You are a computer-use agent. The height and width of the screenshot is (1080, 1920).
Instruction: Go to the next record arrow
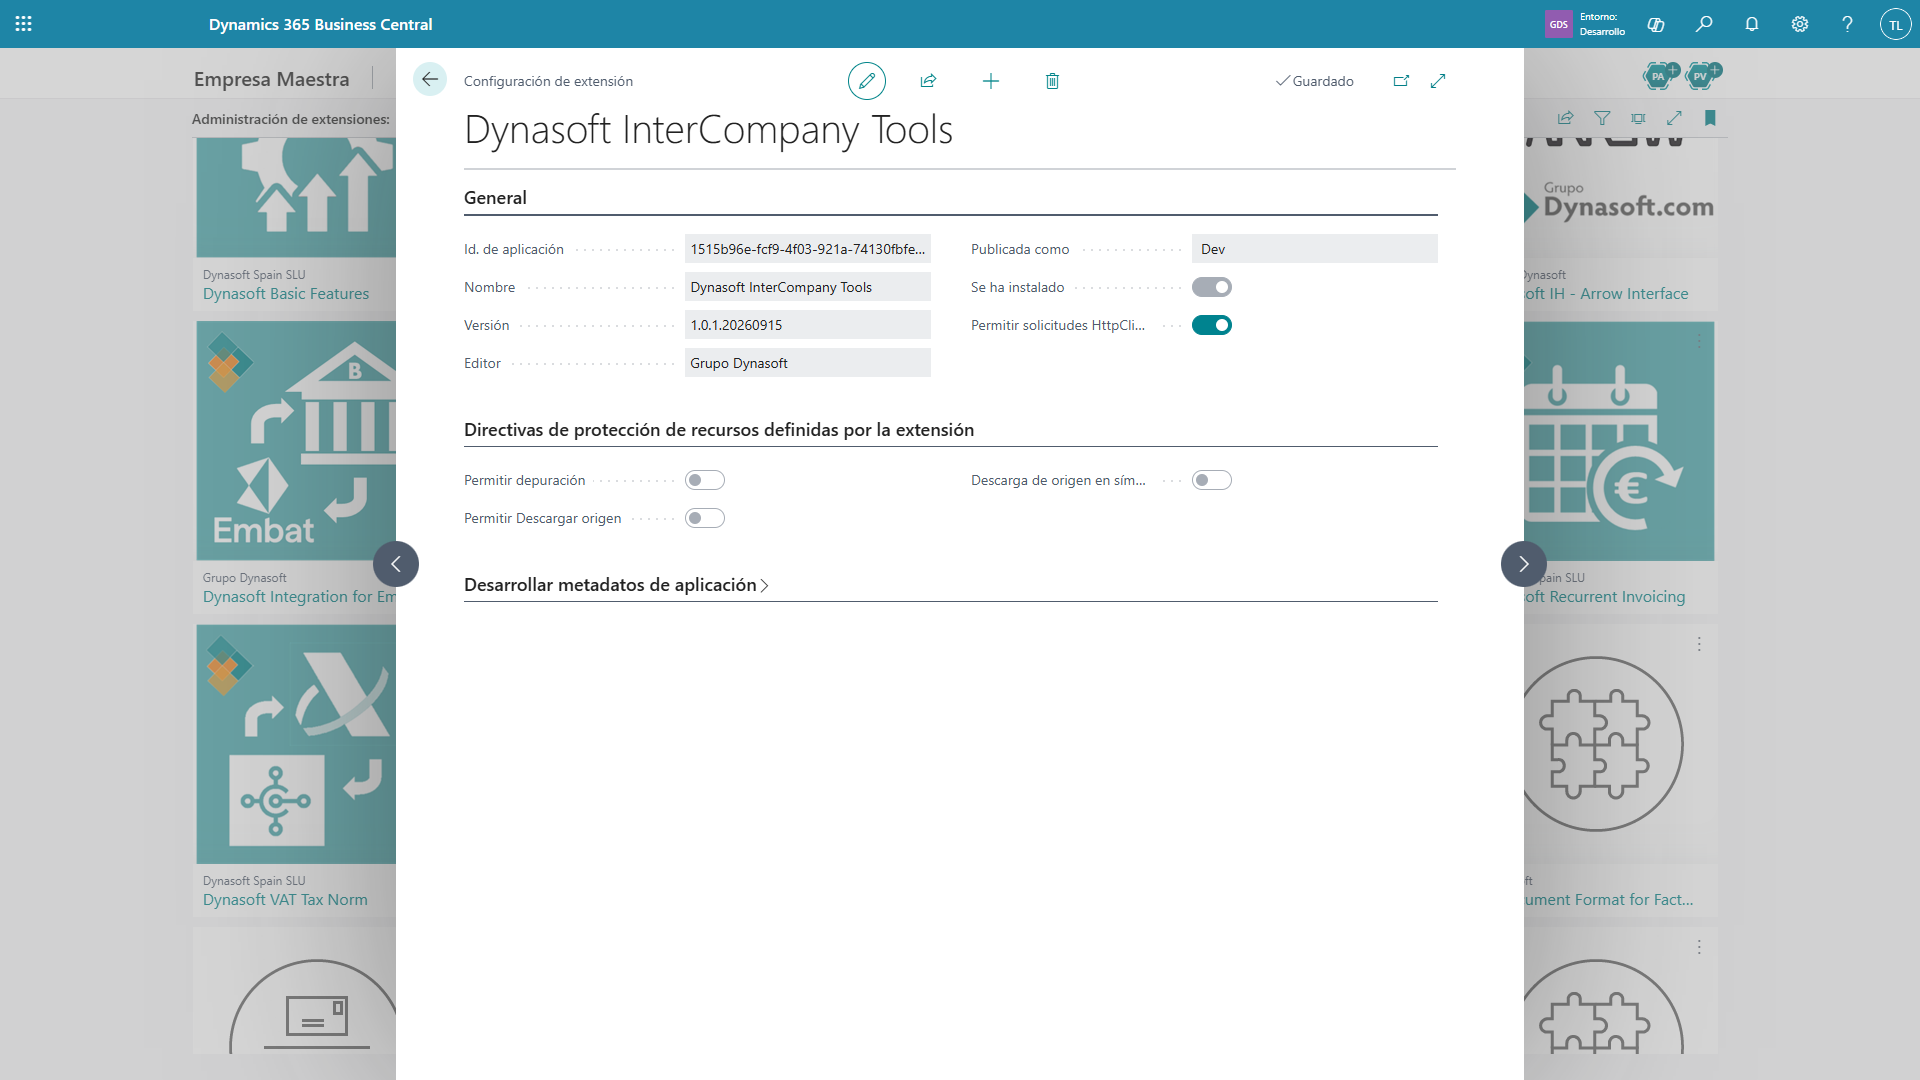coord(1524,564)
